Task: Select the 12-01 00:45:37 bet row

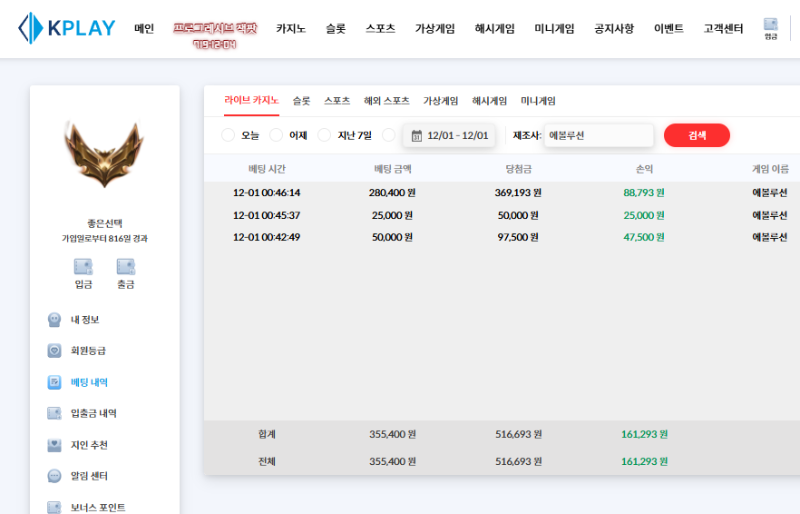Action: tap(502, 215)
